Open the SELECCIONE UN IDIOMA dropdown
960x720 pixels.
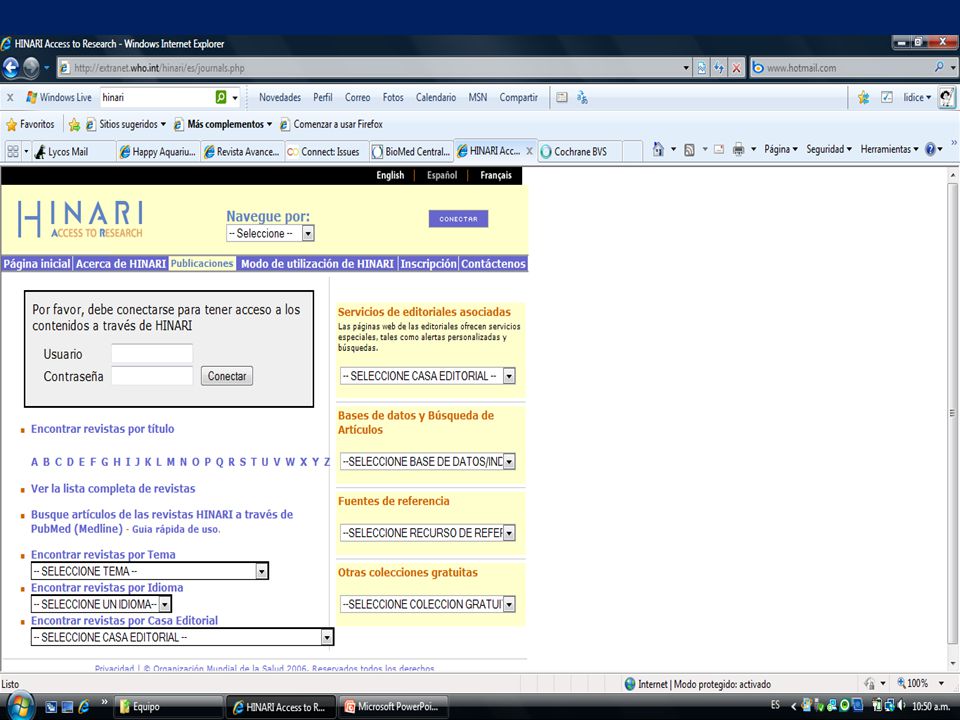click(101, 604)
